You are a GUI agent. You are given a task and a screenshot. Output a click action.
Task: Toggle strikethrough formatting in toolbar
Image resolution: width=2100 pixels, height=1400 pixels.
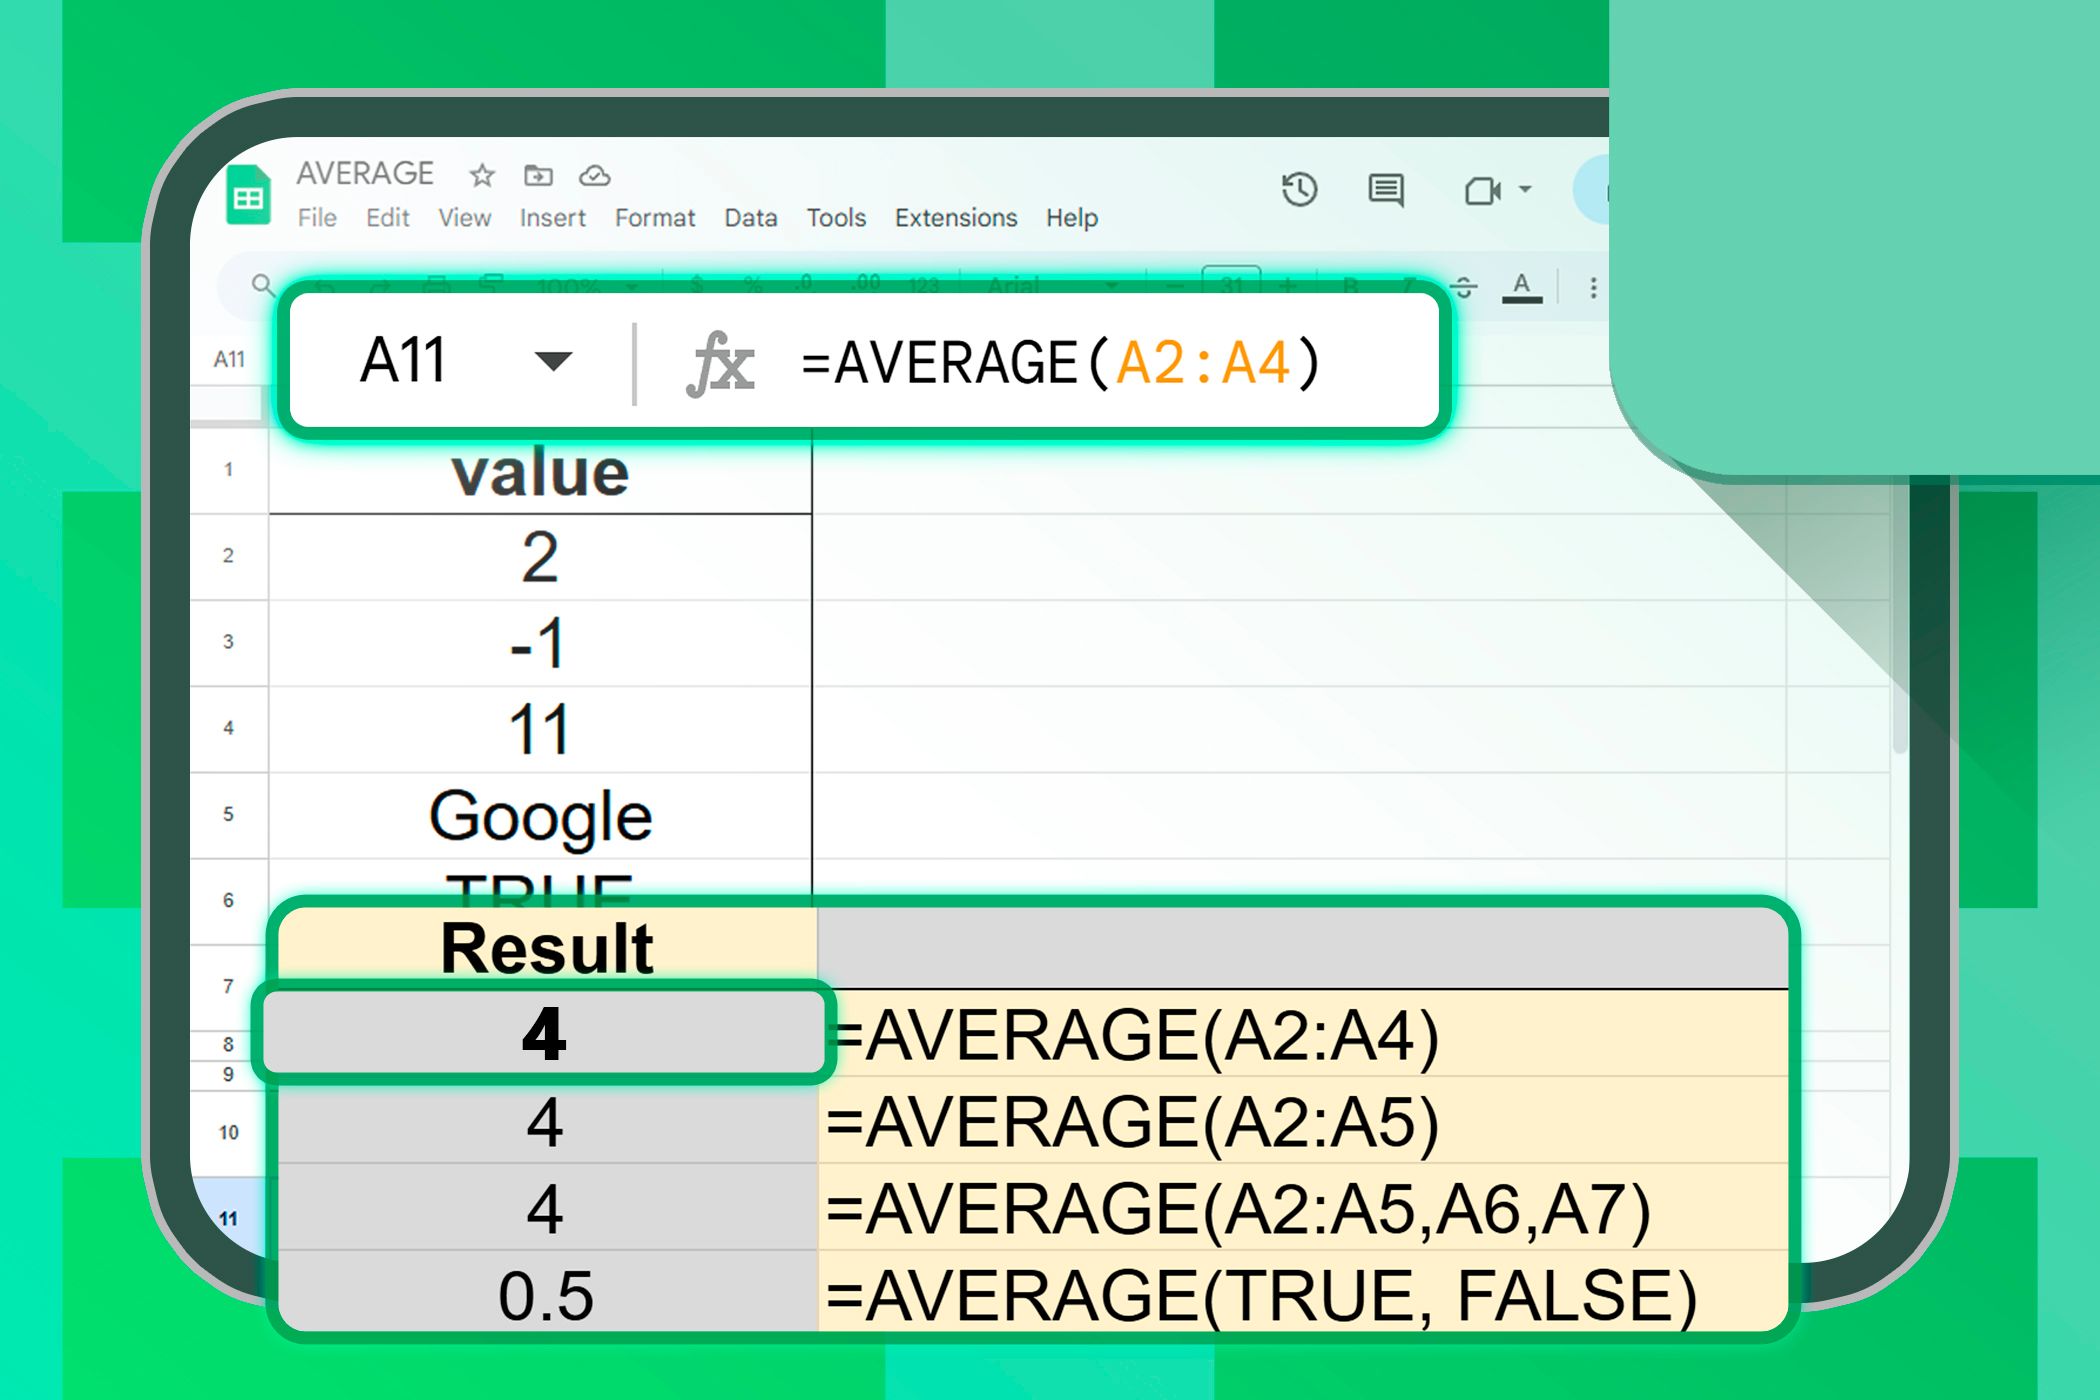point(1463,288)
